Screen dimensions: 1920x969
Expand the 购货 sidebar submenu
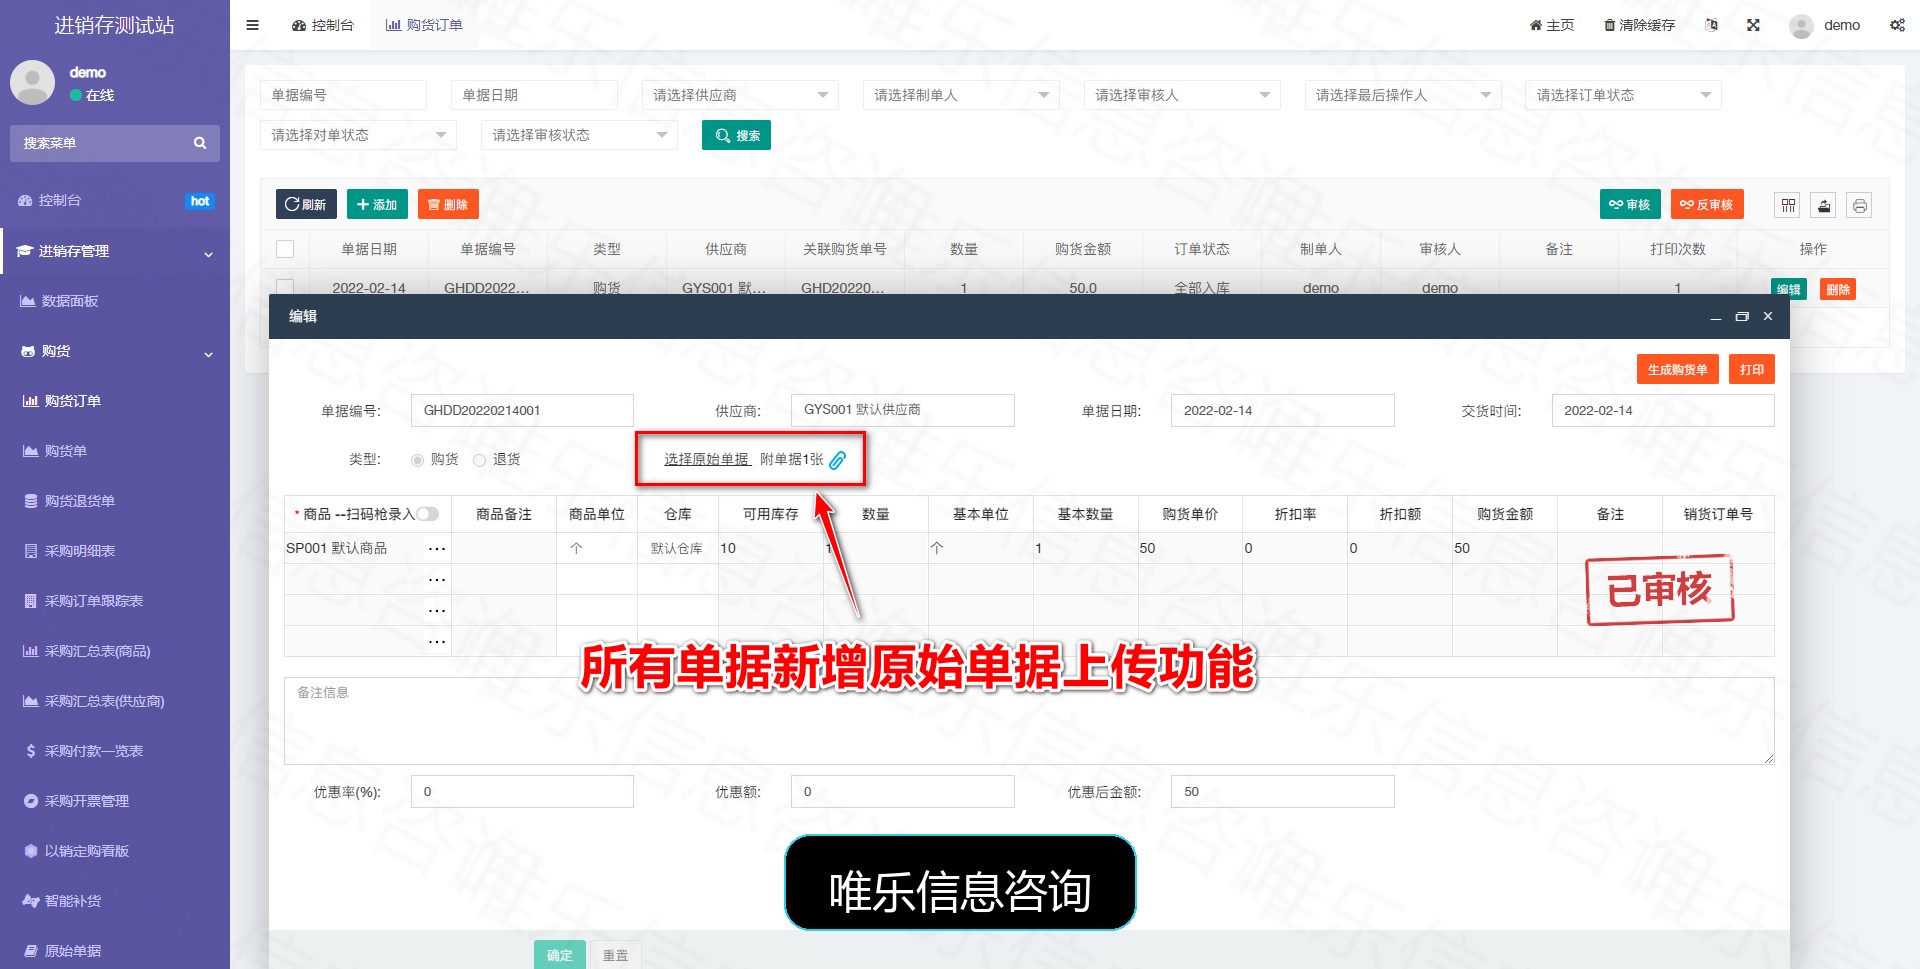(115, 351)
